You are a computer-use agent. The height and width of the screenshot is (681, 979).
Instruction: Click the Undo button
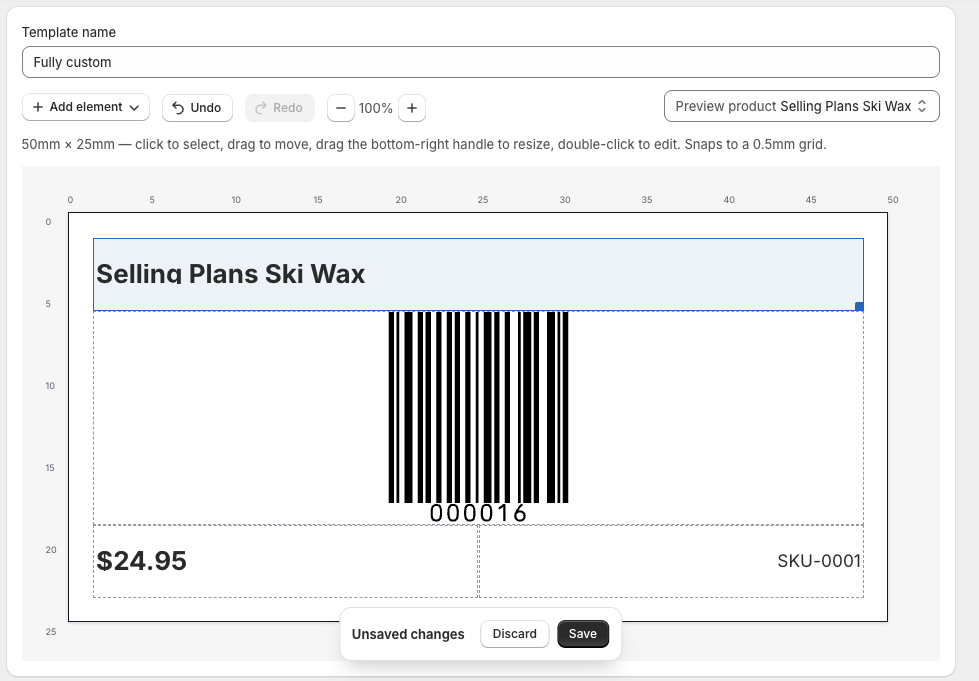(197, 108)
